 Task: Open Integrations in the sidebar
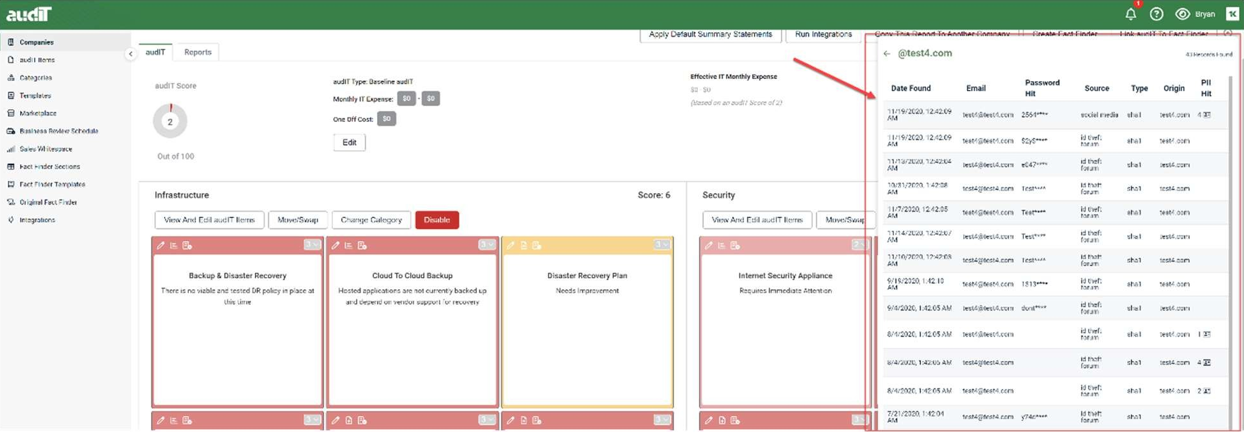point(65,220)
